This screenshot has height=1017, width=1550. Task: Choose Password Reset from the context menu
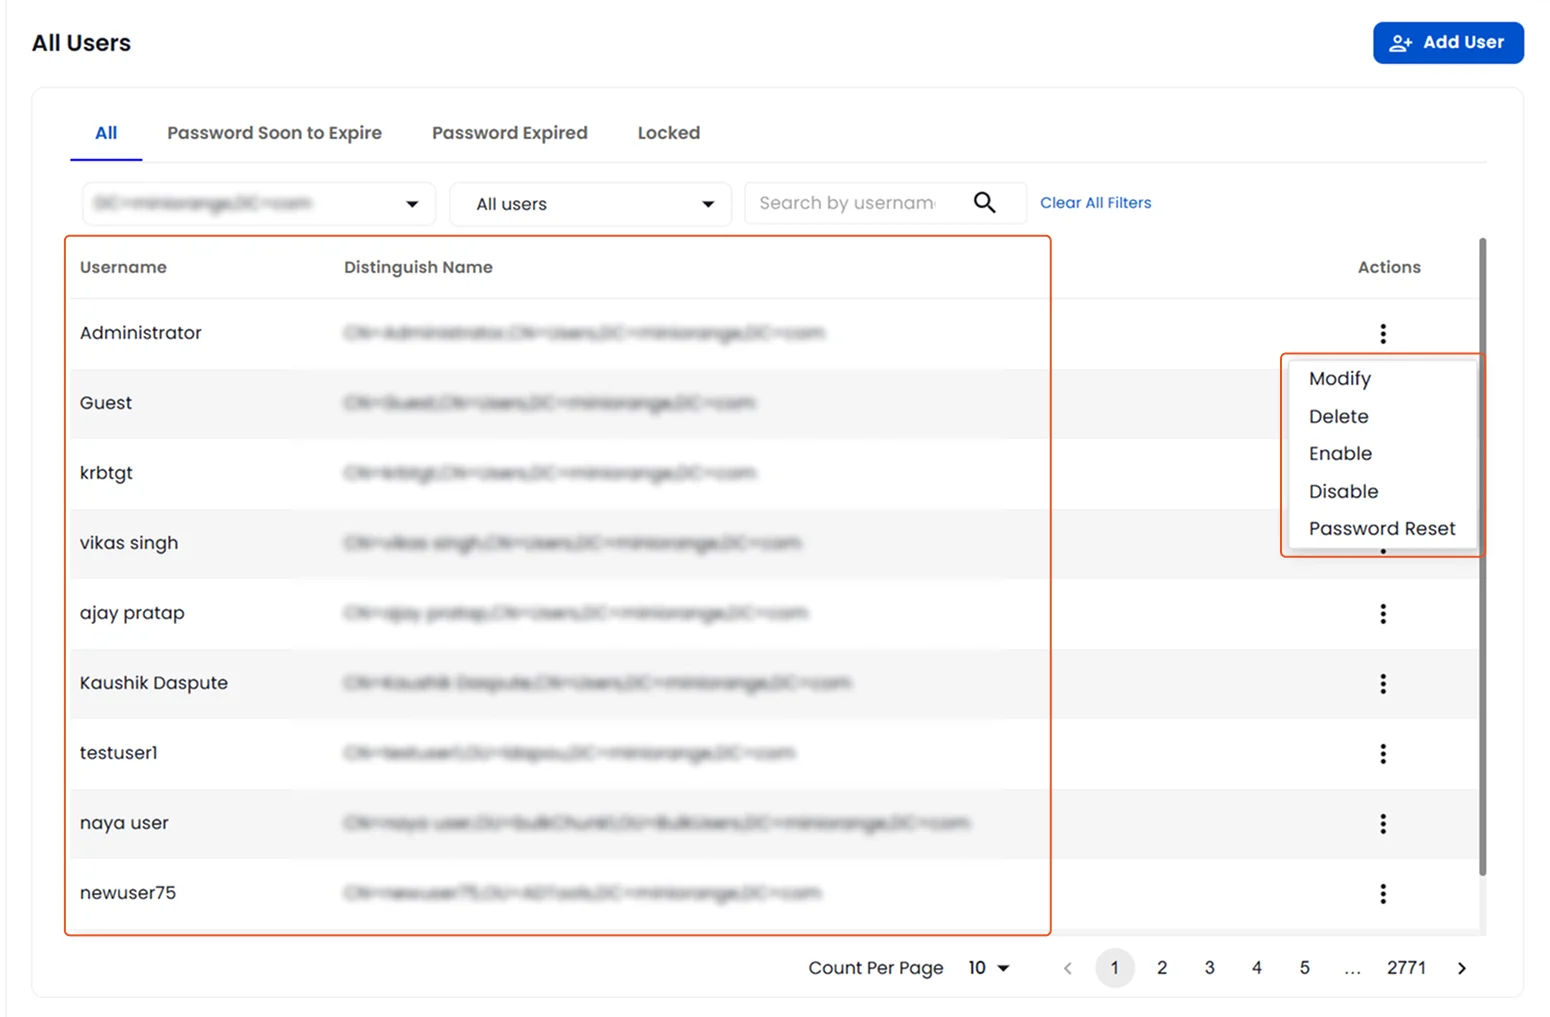pos(1382,528)
